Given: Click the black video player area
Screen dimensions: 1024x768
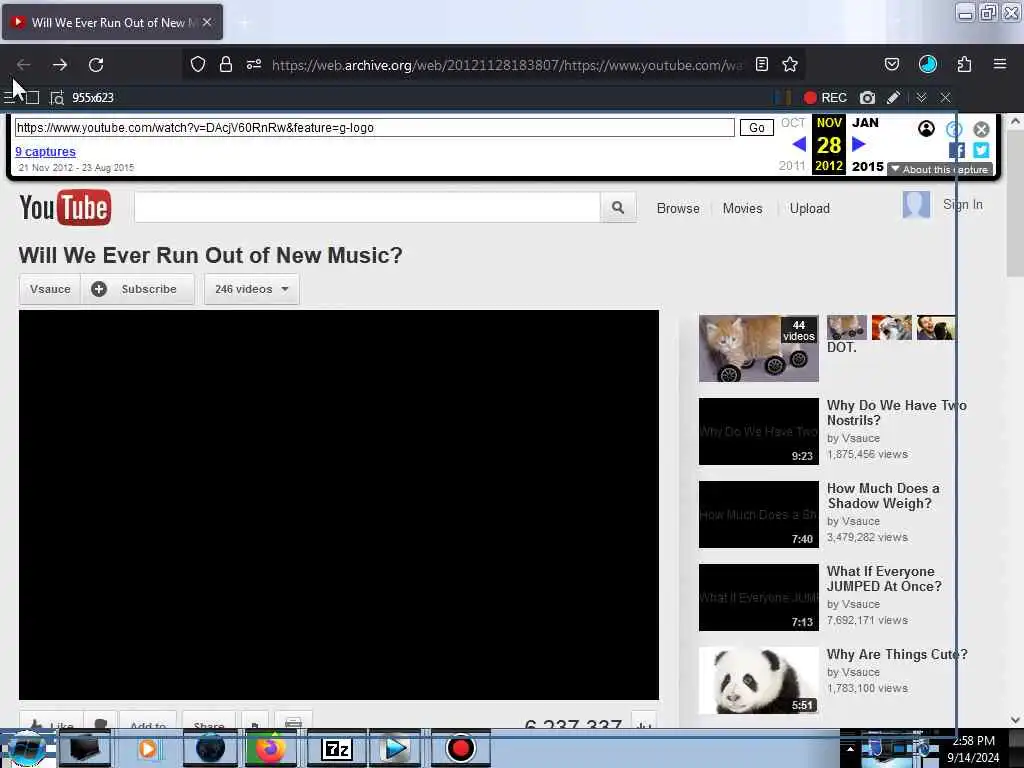Looking at the screenshot, I should click(338, 505).
